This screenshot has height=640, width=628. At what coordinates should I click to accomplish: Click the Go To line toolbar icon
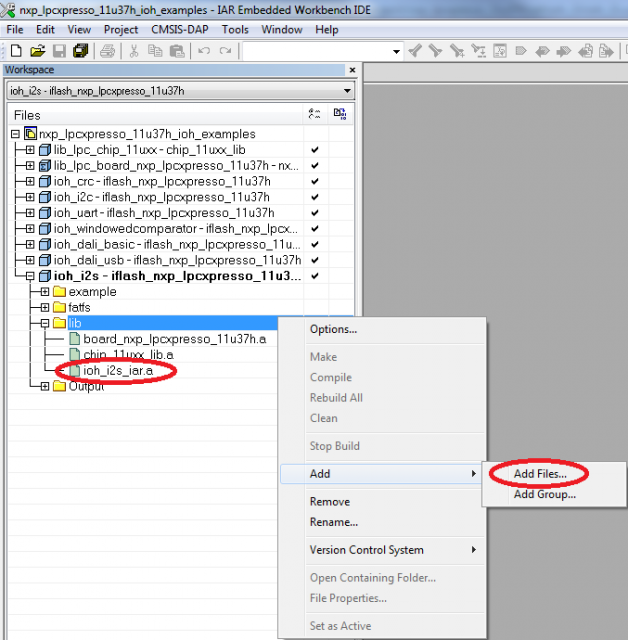click(500, 51)
